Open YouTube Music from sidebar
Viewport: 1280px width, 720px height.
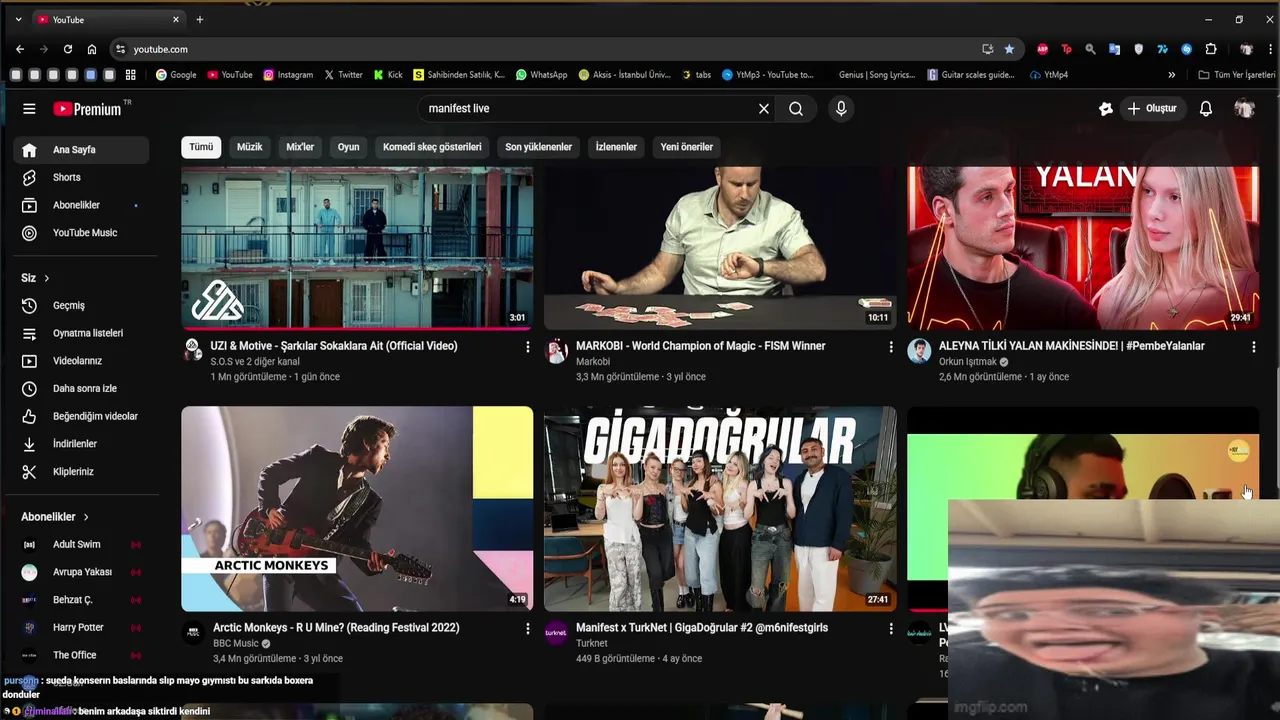coord(81,233)
